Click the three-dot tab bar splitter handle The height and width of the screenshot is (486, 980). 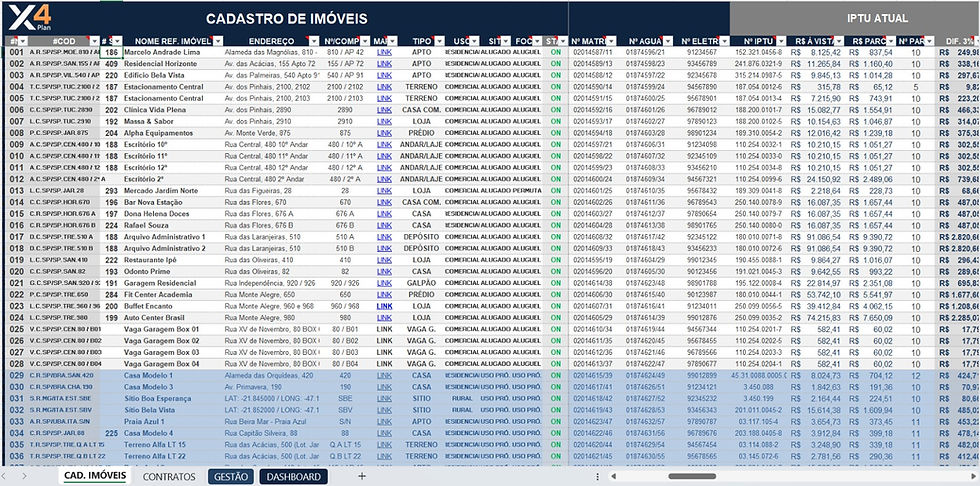click(598, 477)
